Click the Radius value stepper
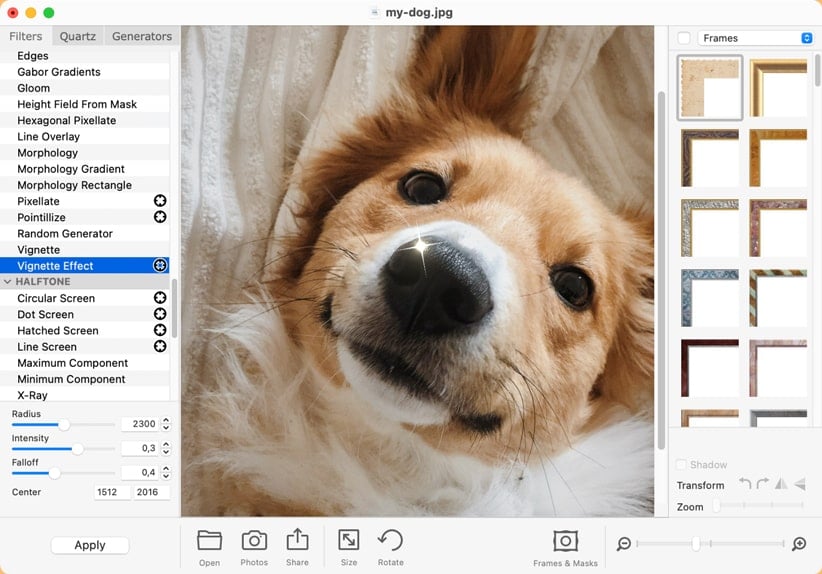This screenshot has width=822, height=574. 166,424
